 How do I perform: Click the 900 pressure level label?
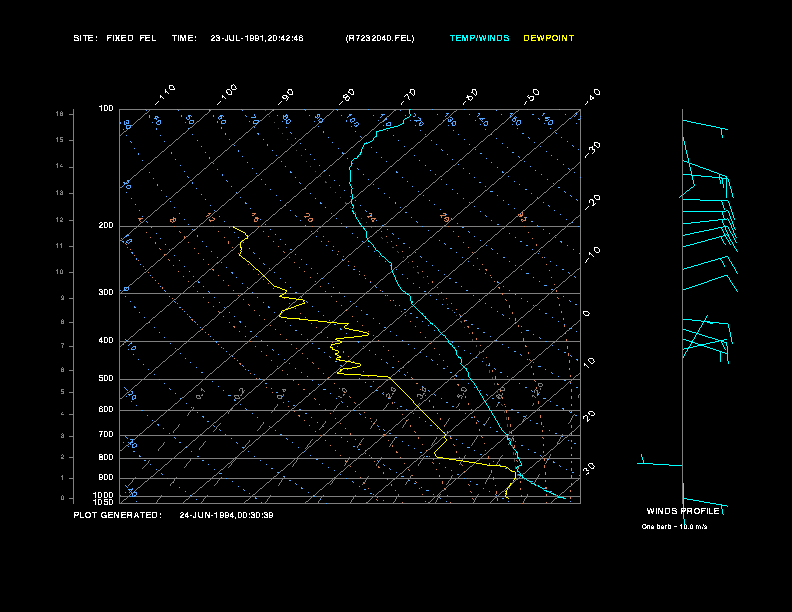tap(106, 477)
